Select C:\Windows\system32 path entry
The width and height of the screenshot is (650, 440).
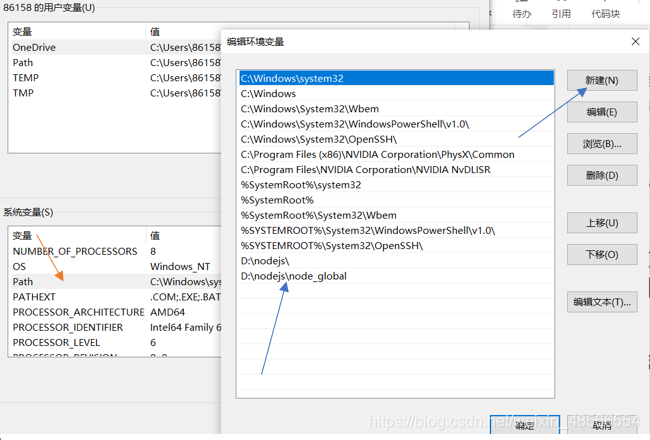pyautogui.click(x=396, y=78)
